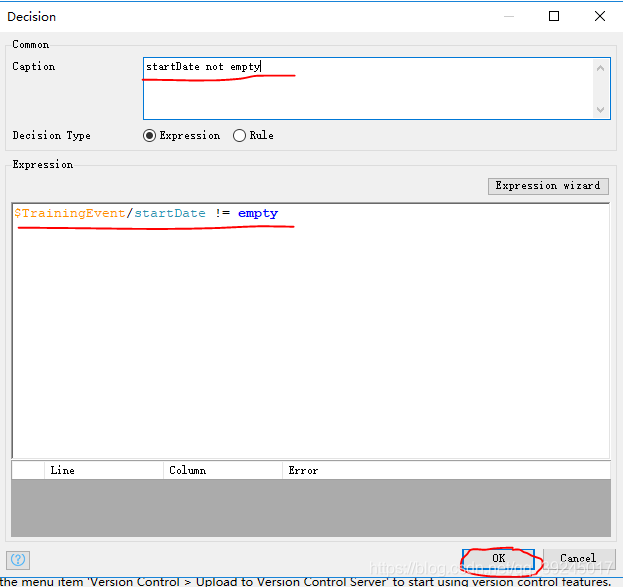
Task: Minimize the Decision dialog window
Action: (507, 16)
